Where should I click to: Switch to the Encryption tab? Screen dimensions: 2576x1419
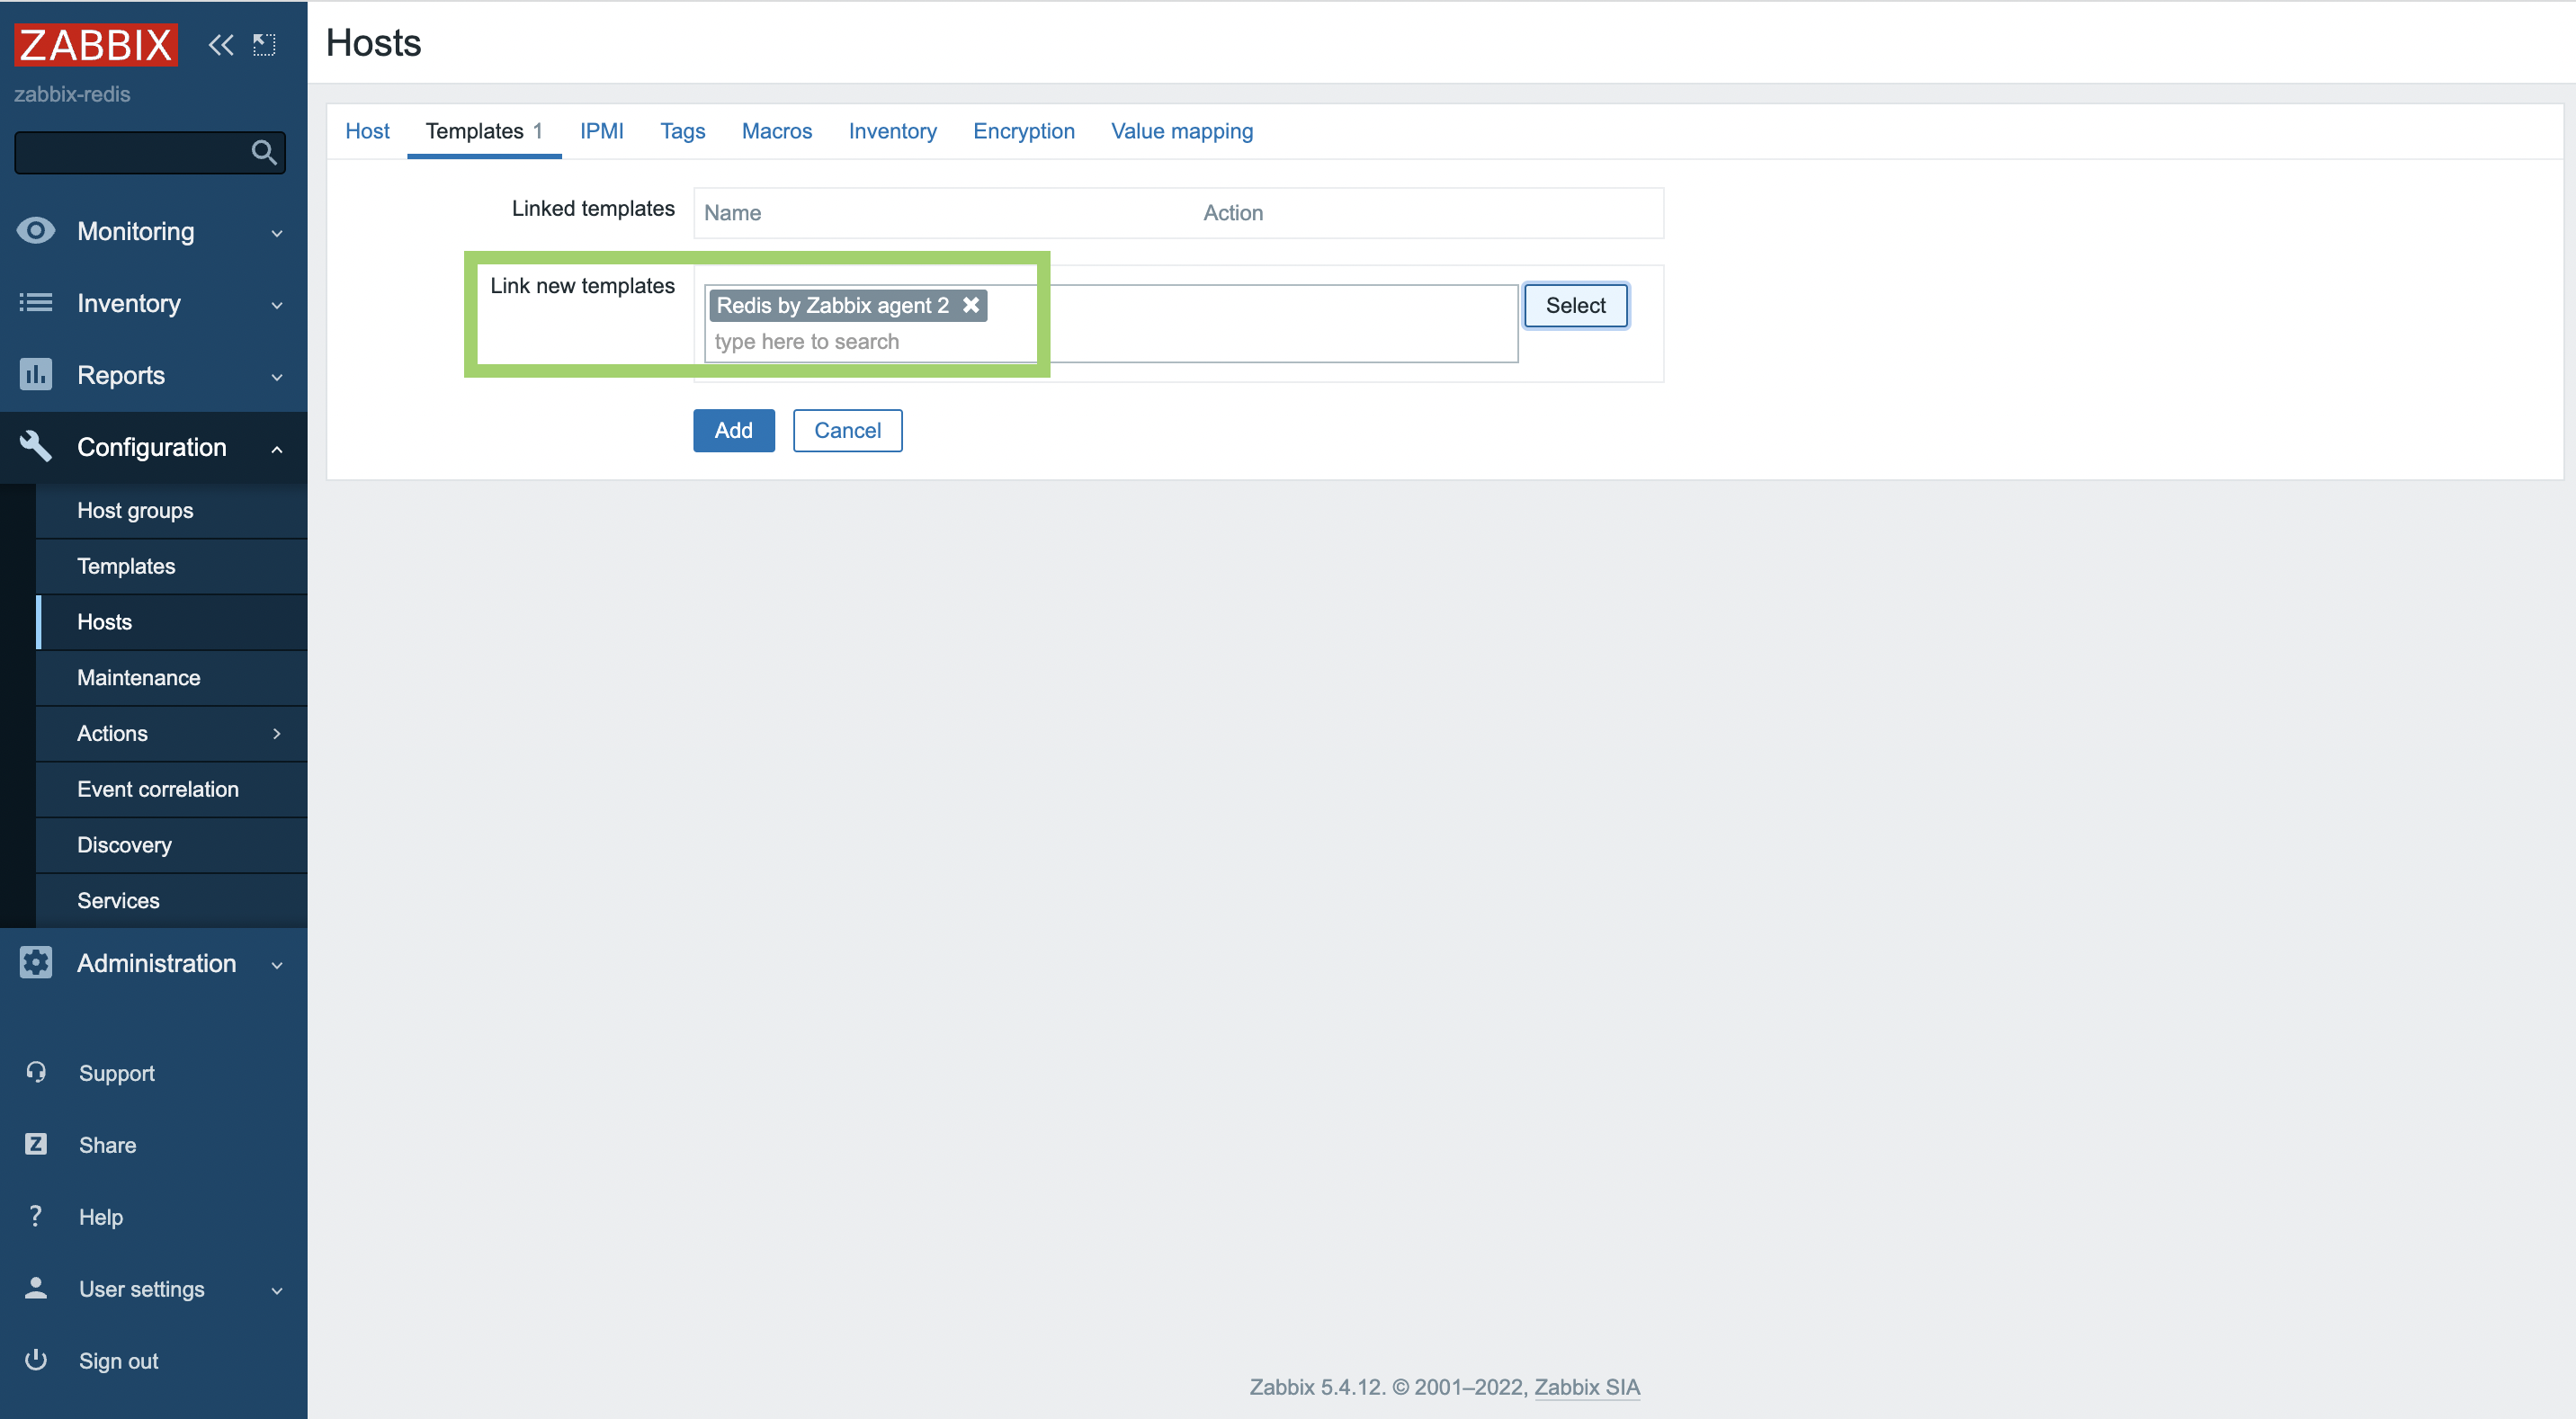1024,131
